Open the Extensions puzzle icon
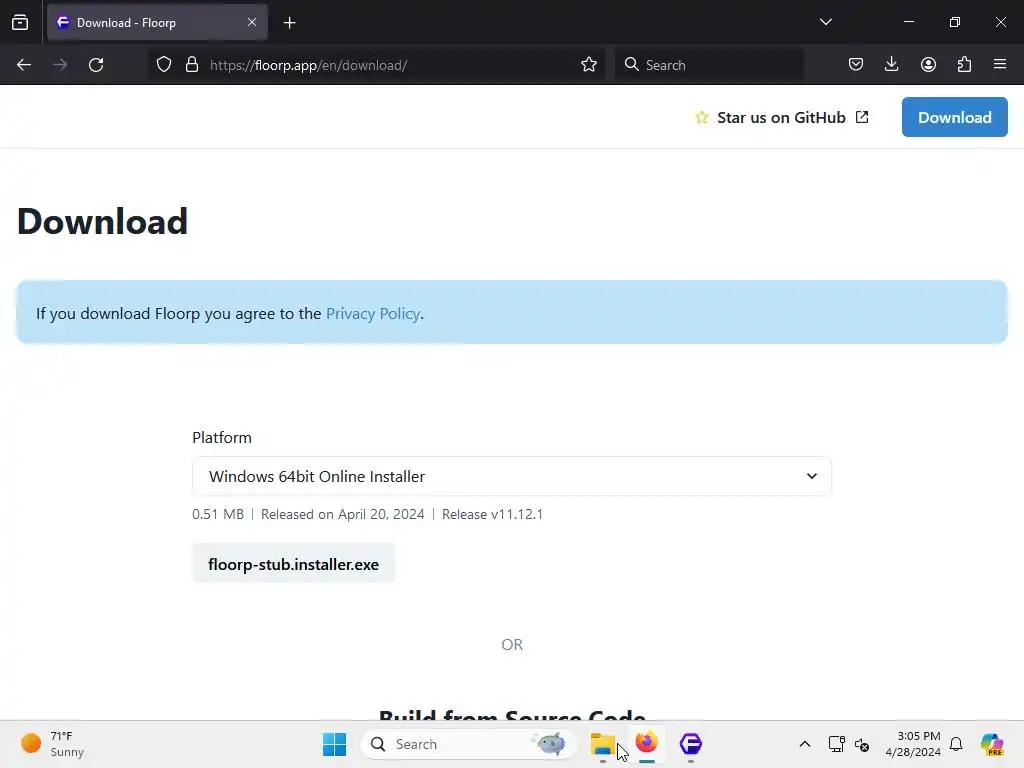This screenshot has height=768, width=1024. 964,64
